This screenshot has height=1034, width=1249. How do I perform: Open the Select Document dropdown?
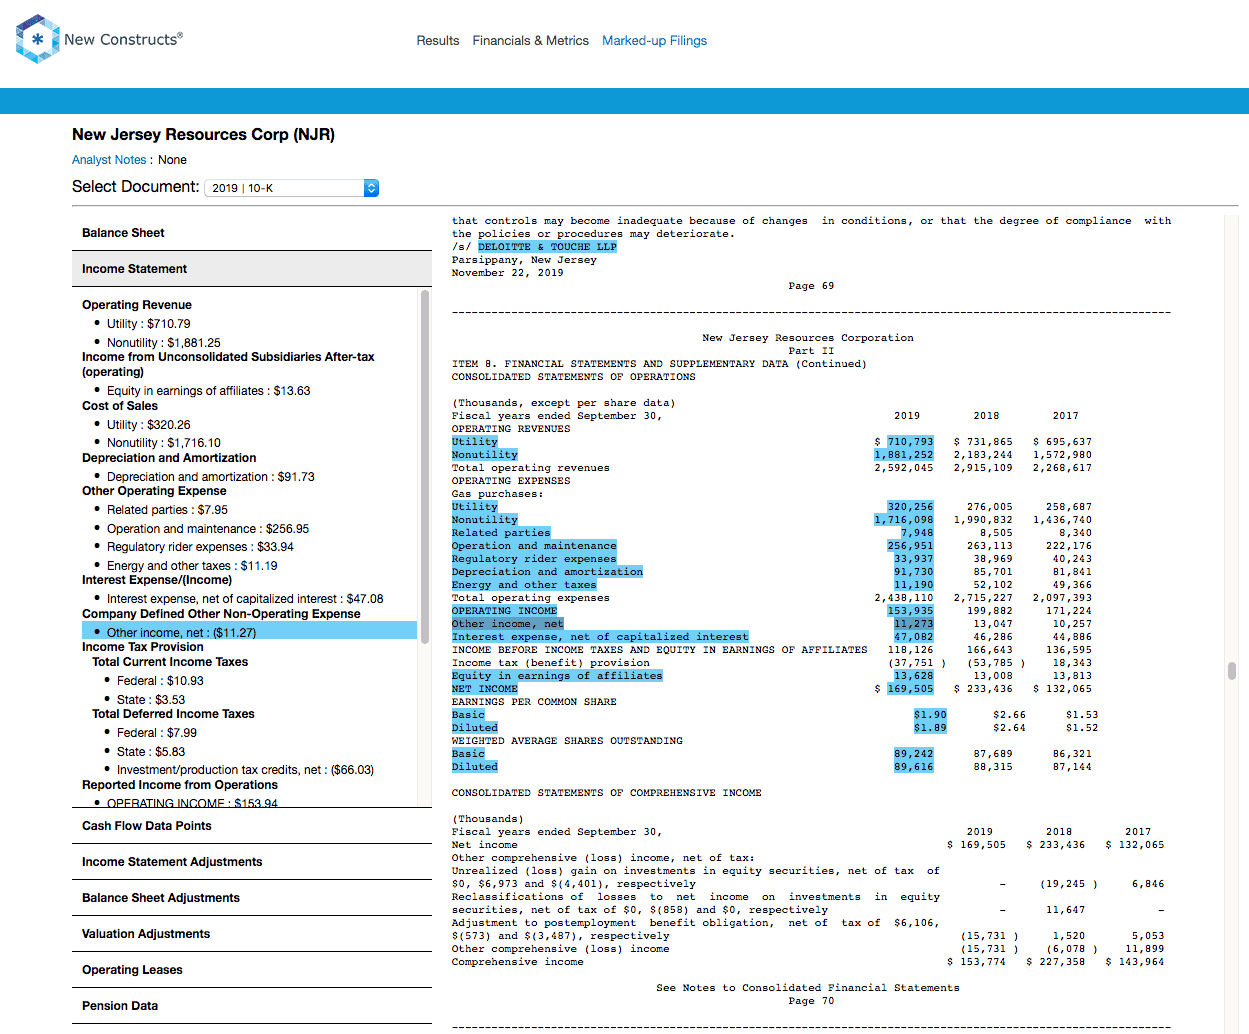[x=292, y=188]
